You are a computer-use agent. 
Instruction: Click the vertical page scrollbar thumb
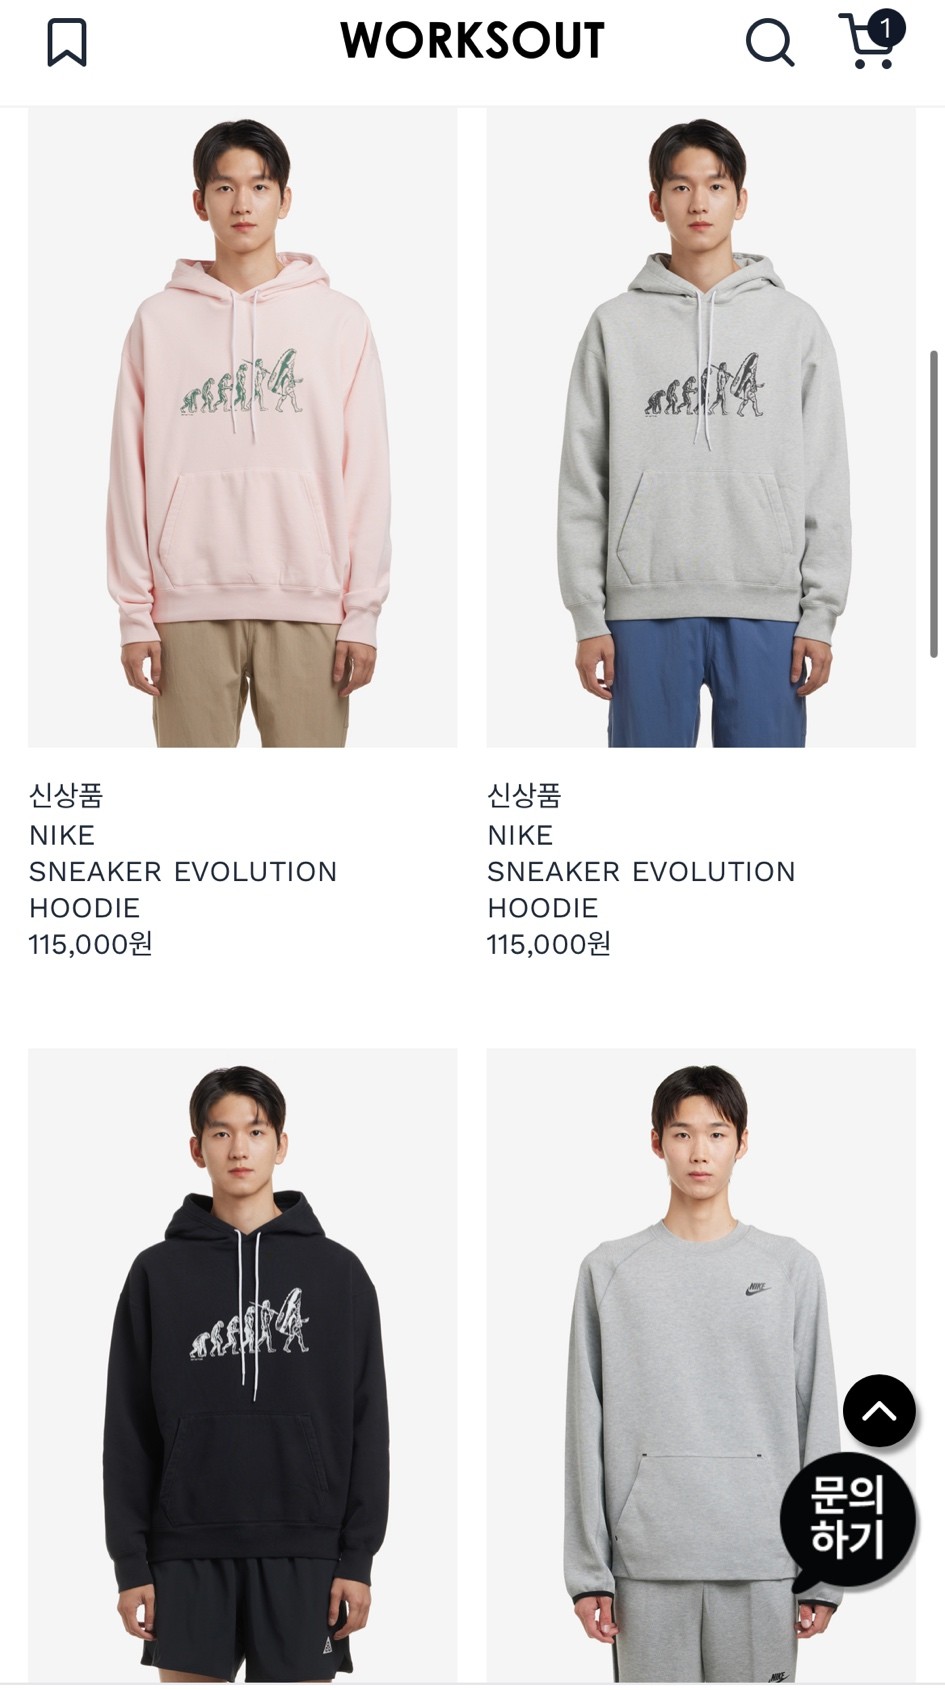coord(934,504)
